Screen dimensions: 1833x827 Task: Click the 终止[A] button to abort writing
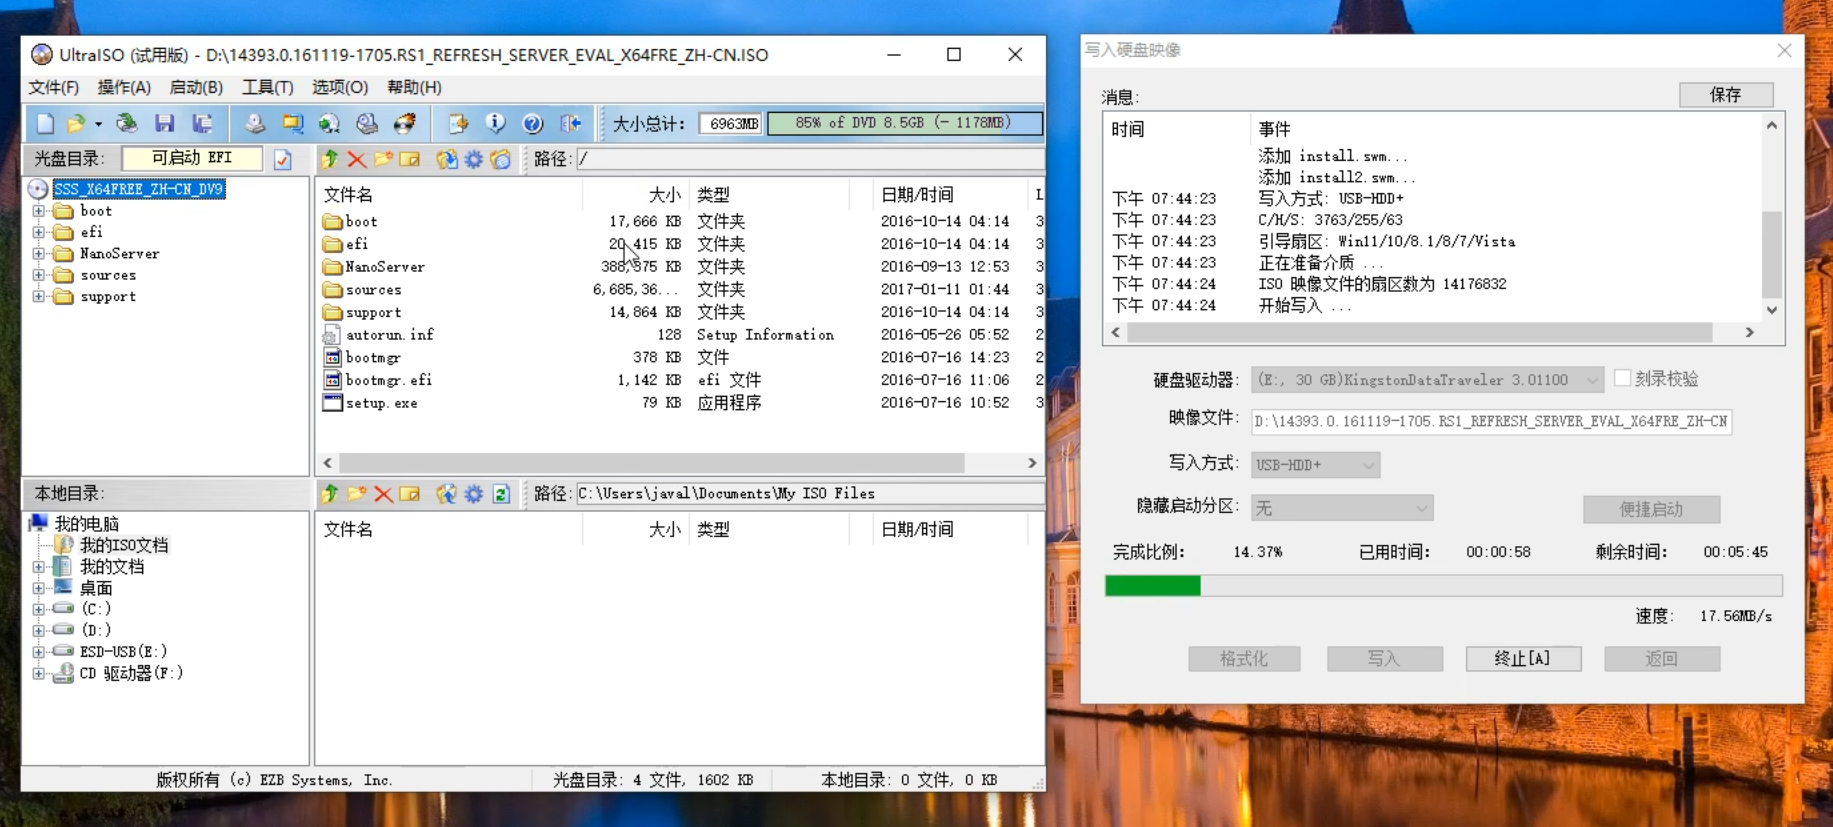coord(1523,658)
